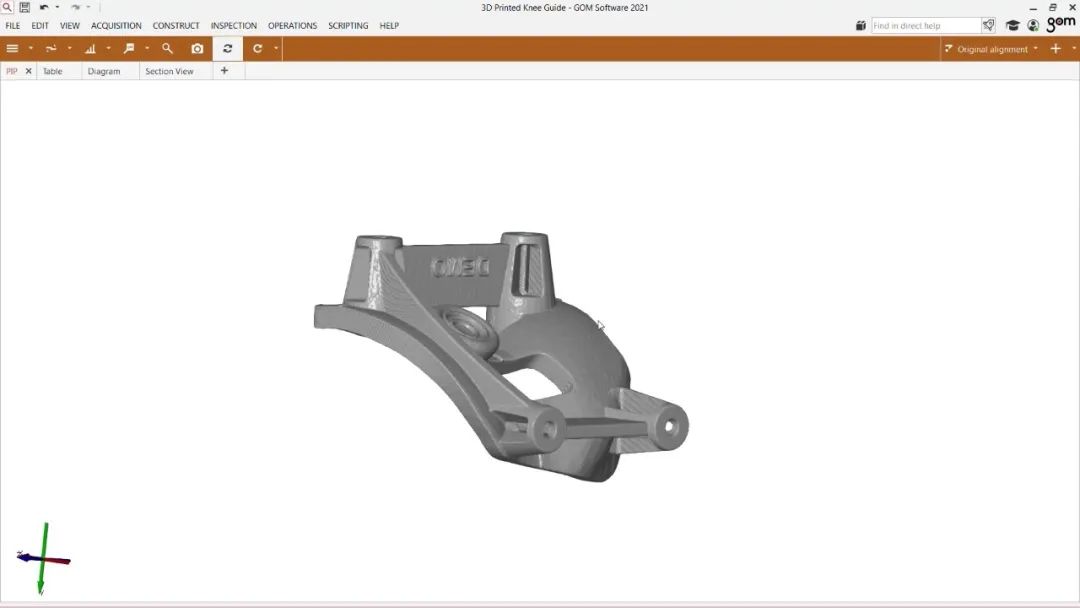Add a new tab with plus button
This screenshot has height=608, width=1080.
(225, 71)
